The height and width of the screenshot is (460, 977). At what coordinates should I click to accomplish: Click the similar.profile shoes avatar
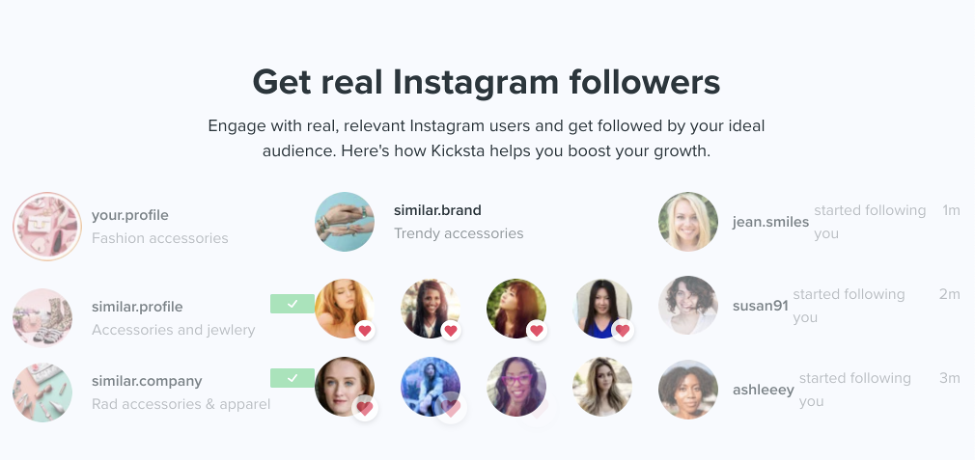tap(42, 317)
